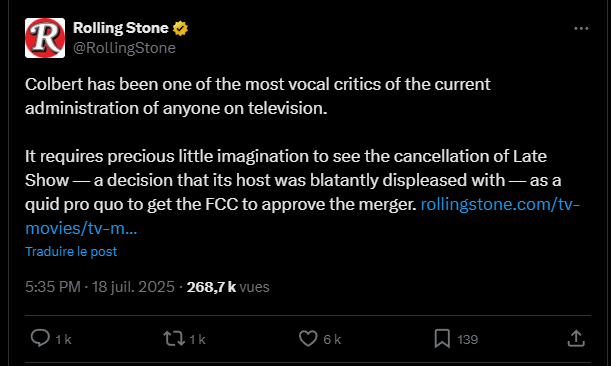
Task: Click the Rolling Stone profile avatar
Action: coord(45,38)
